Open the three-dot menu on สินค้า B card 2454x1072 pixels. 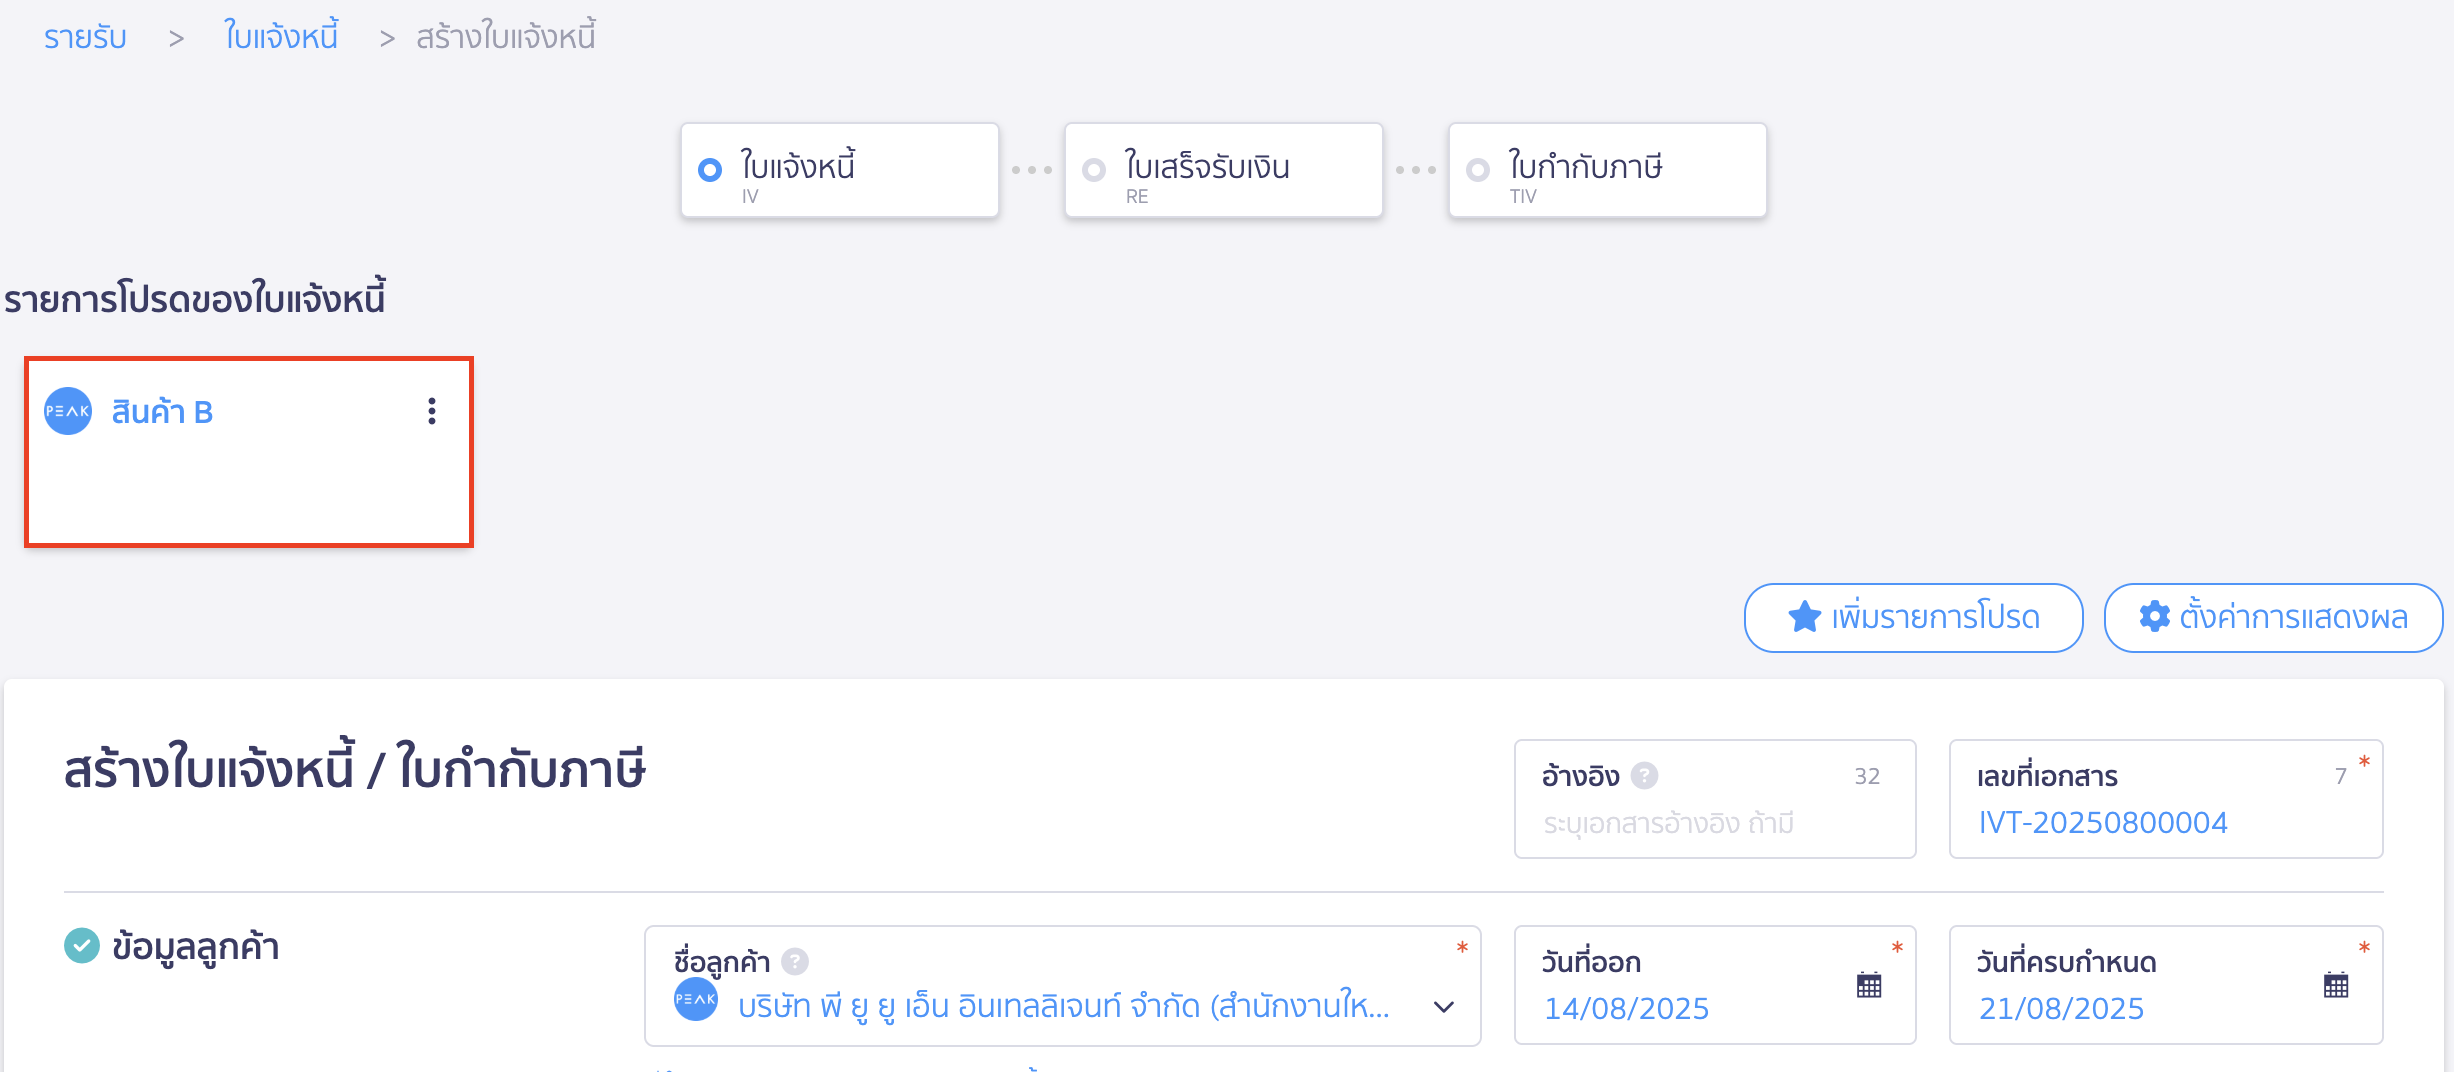click(432, 411)
